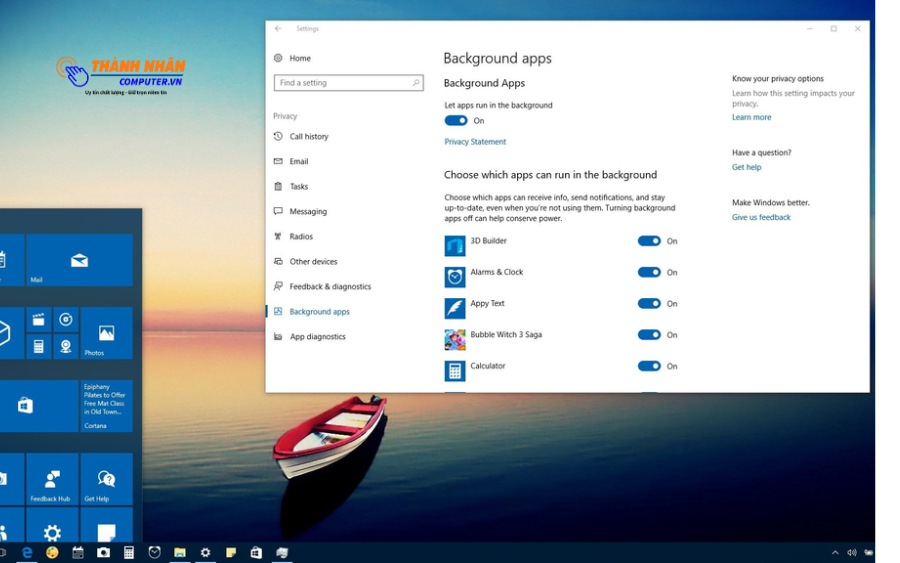Open Microsoft Edge from the taskbar

tap(27, 552)
